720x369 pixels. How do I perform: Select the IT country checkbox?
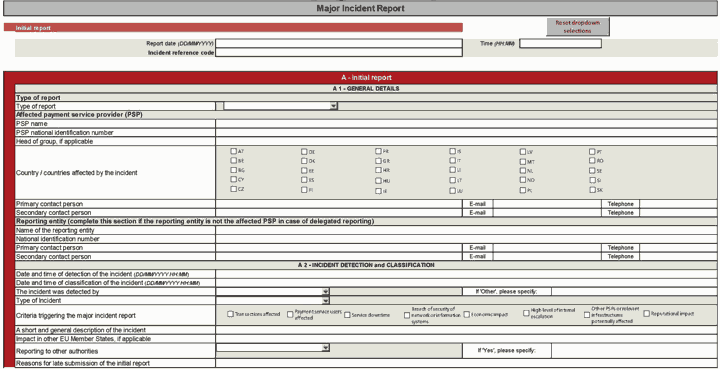coord(452,161)
